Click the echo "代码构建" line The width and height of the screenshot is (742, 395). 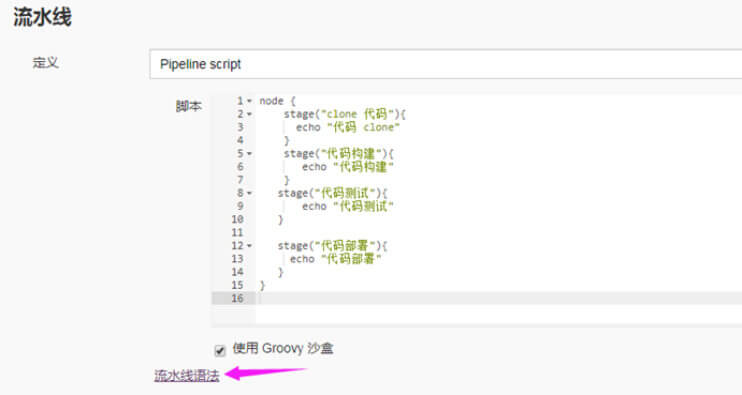(x=348, y=167)
